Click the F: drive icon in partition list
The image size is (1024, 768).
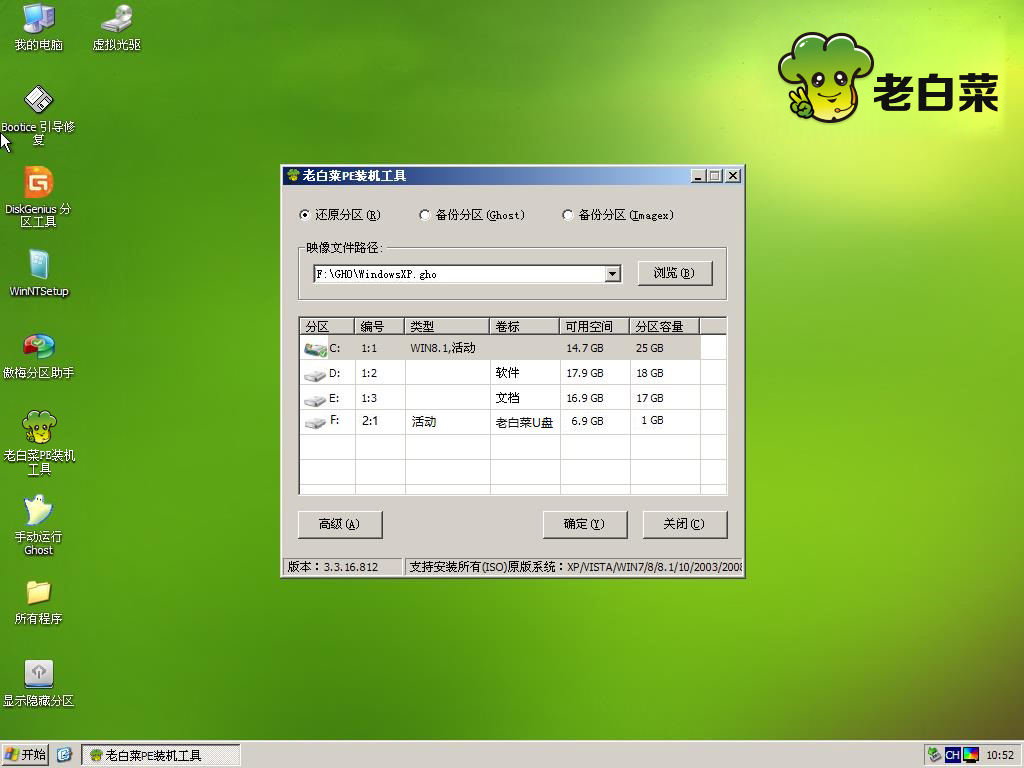tap(315, 423)
